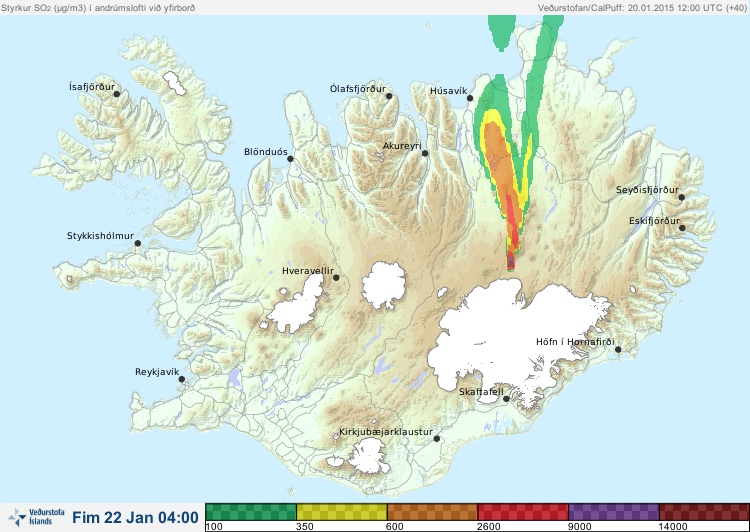This screenshot has width=750, height=532.
Task: Click the Skaftafell location dot
Action: 506,399
